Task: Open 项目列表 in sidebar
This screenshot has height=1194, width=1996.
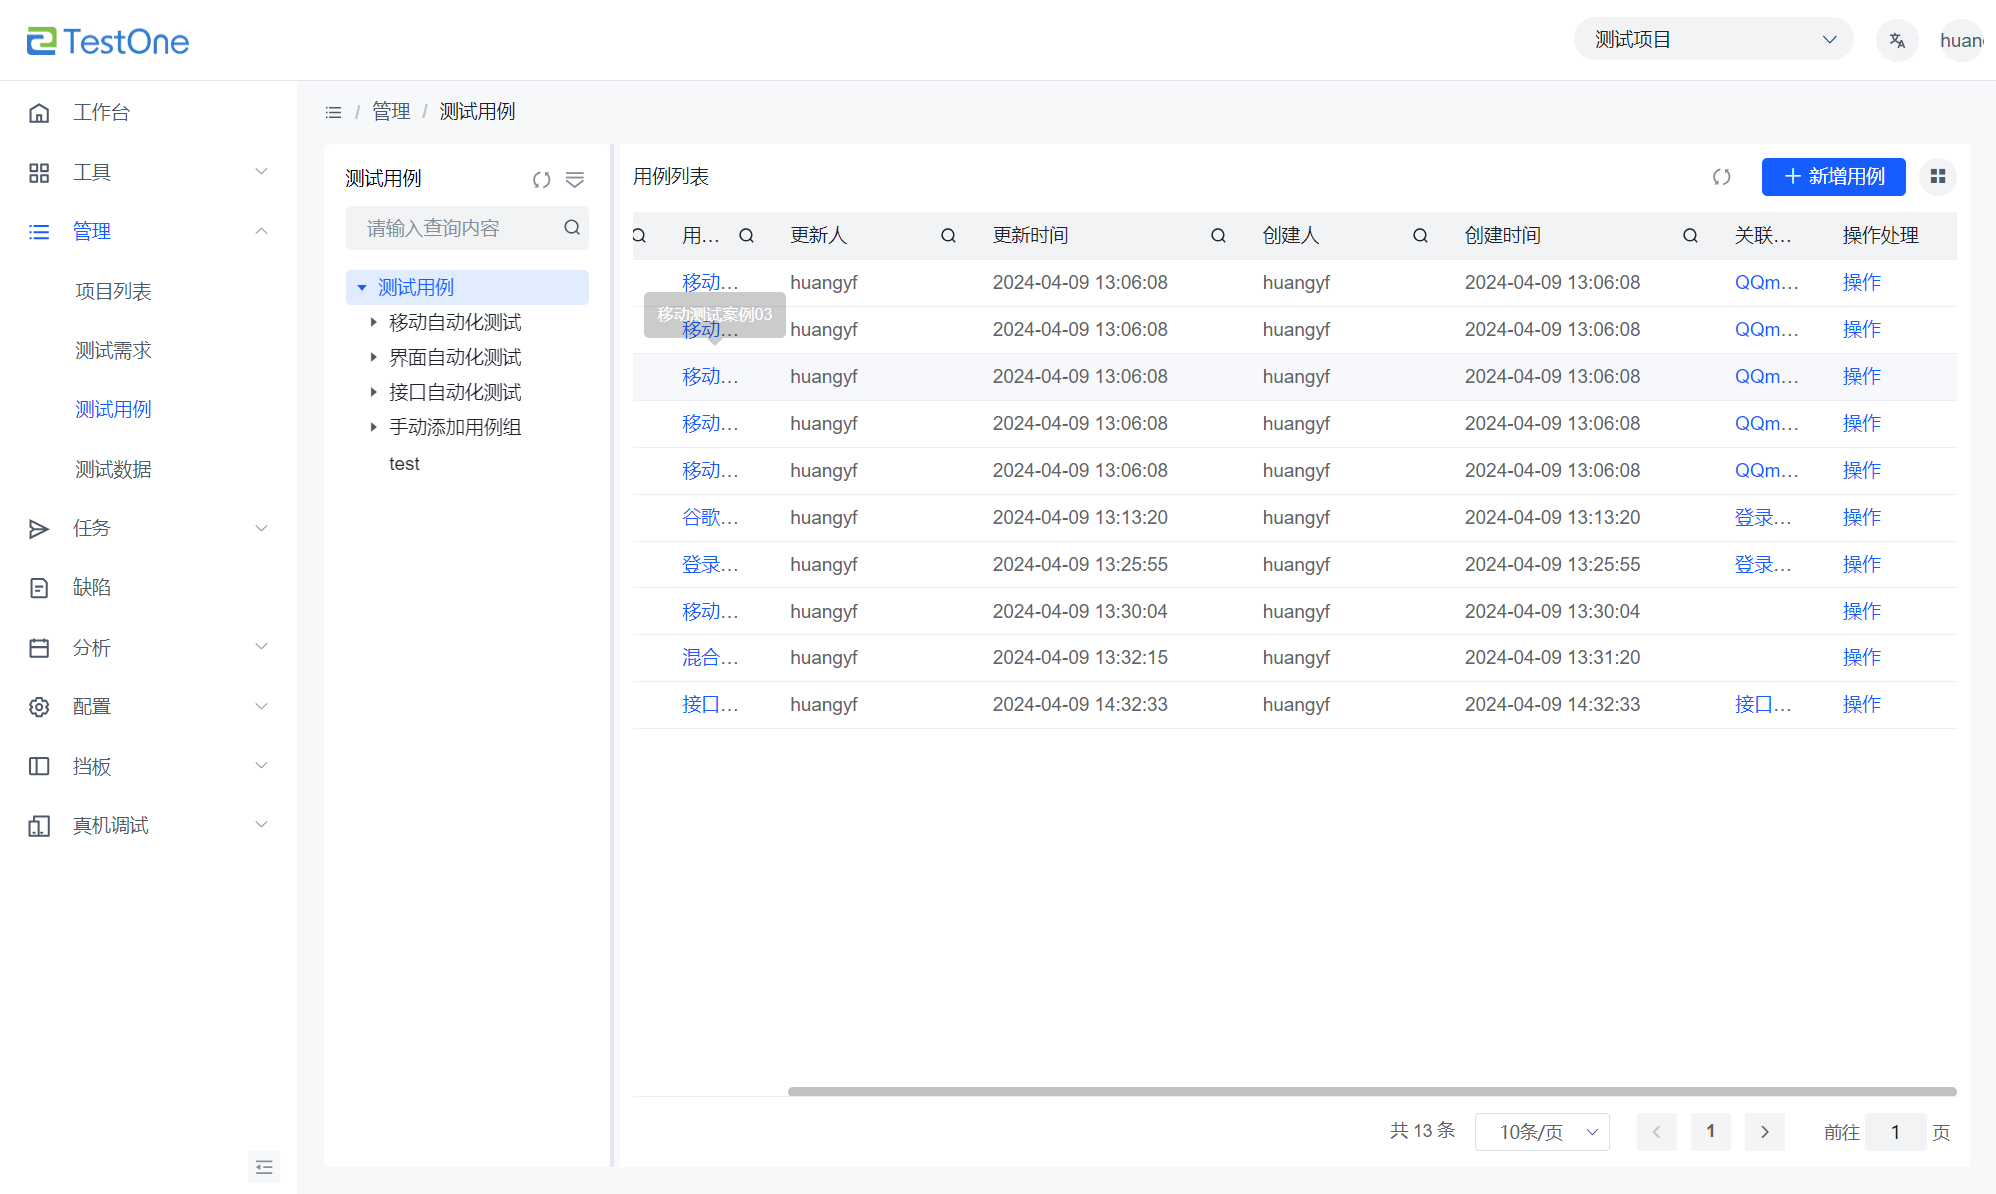Action: [x=113, y=291]
